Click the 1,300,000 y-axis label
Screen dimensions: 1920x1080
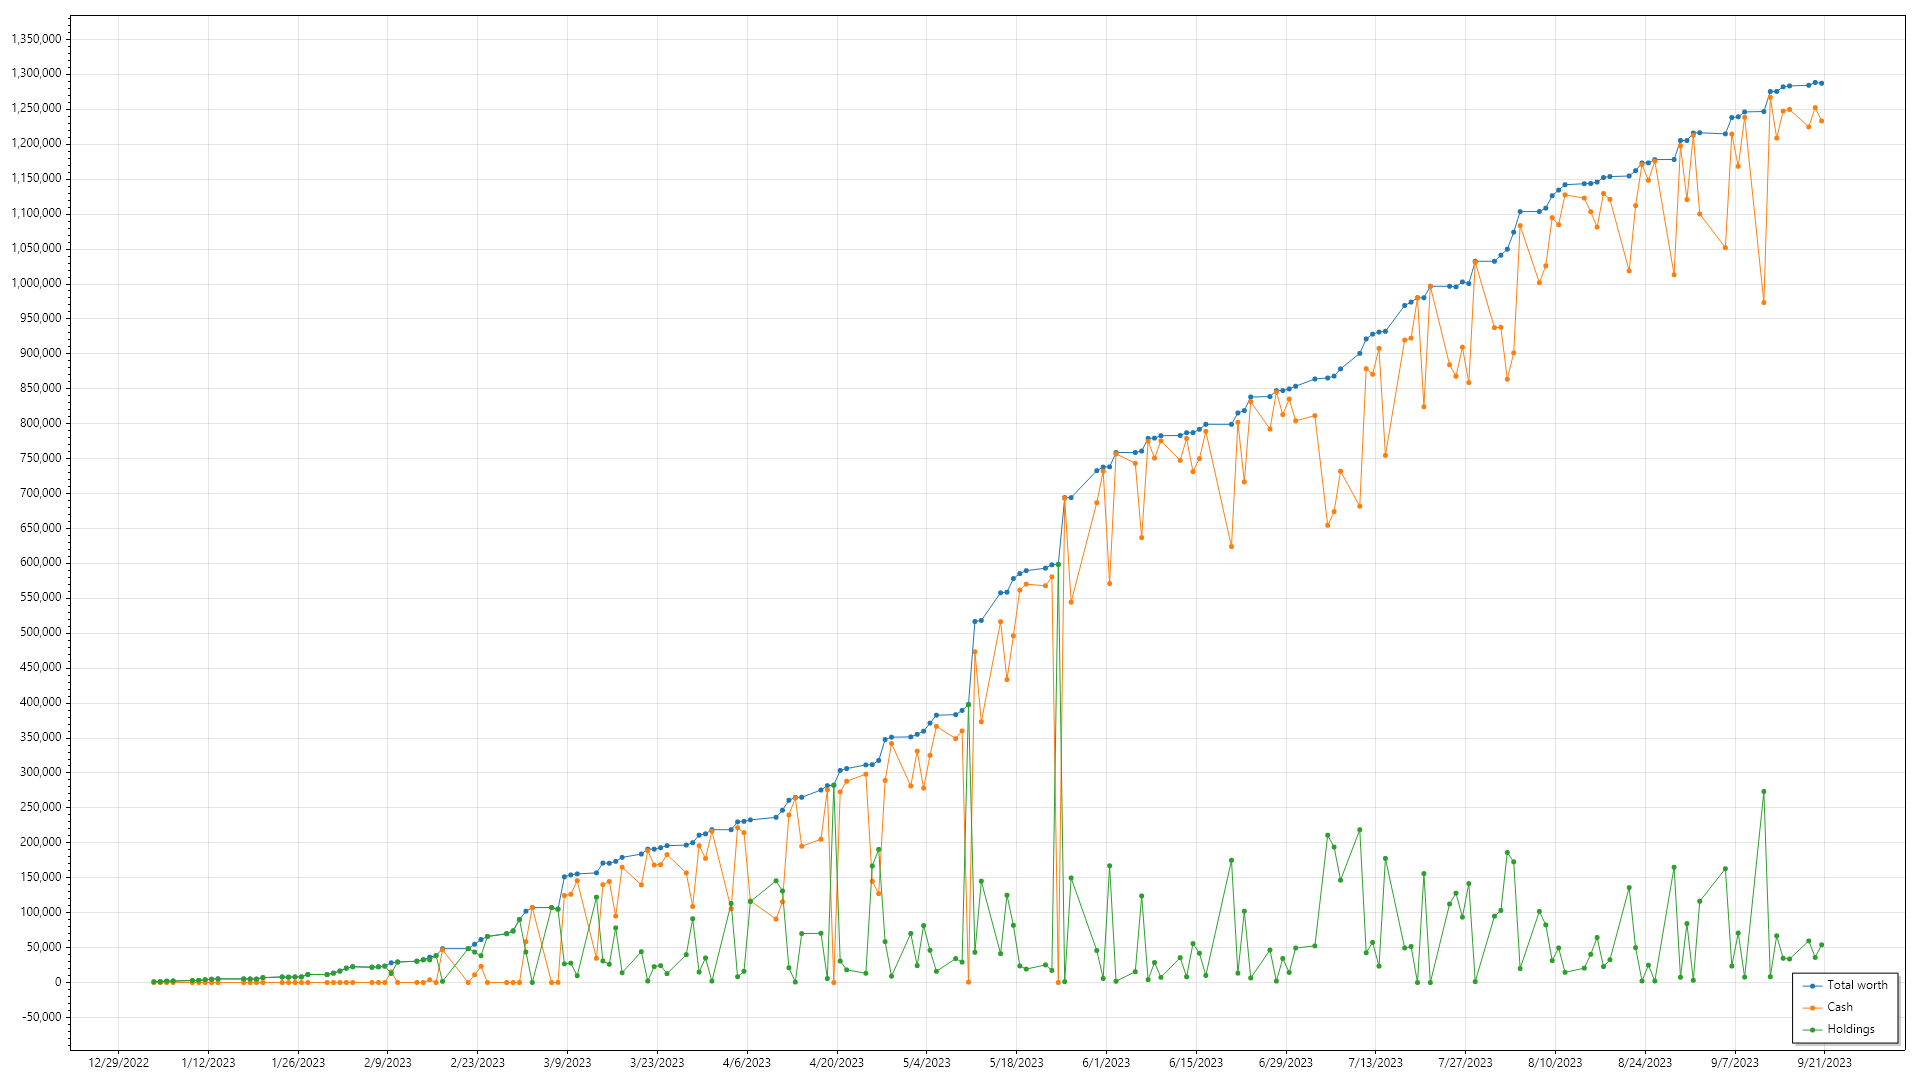36,74
